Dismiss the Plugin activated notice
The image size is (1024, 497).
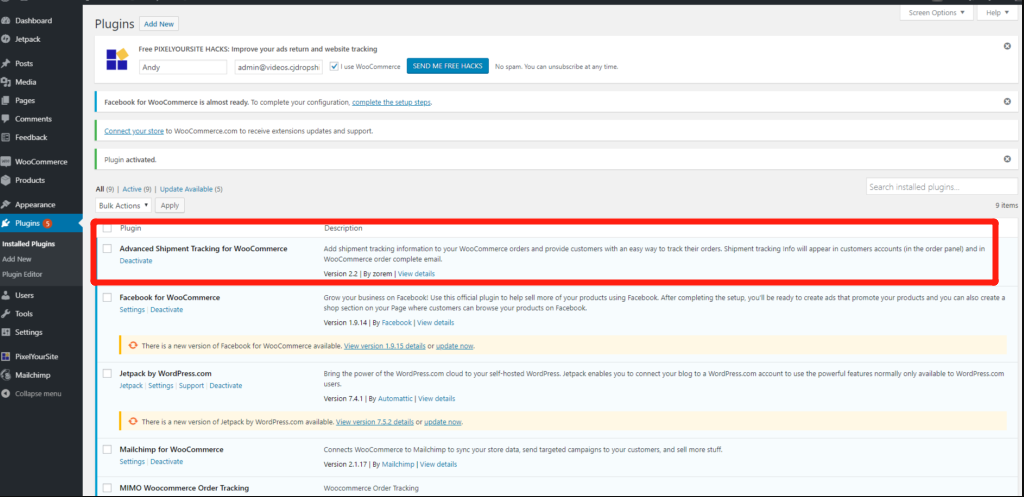click(1007, 159)
